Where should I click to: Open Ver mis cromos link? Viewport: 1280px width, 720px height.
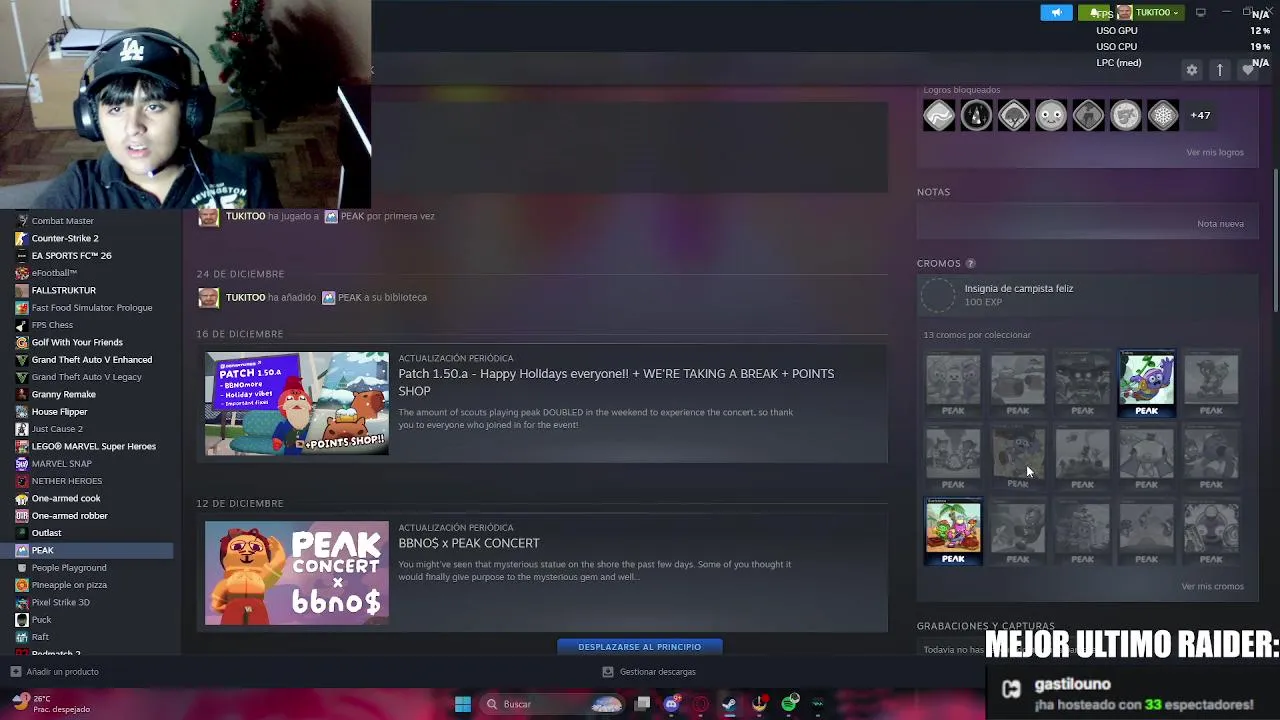tap(1212, 586)
